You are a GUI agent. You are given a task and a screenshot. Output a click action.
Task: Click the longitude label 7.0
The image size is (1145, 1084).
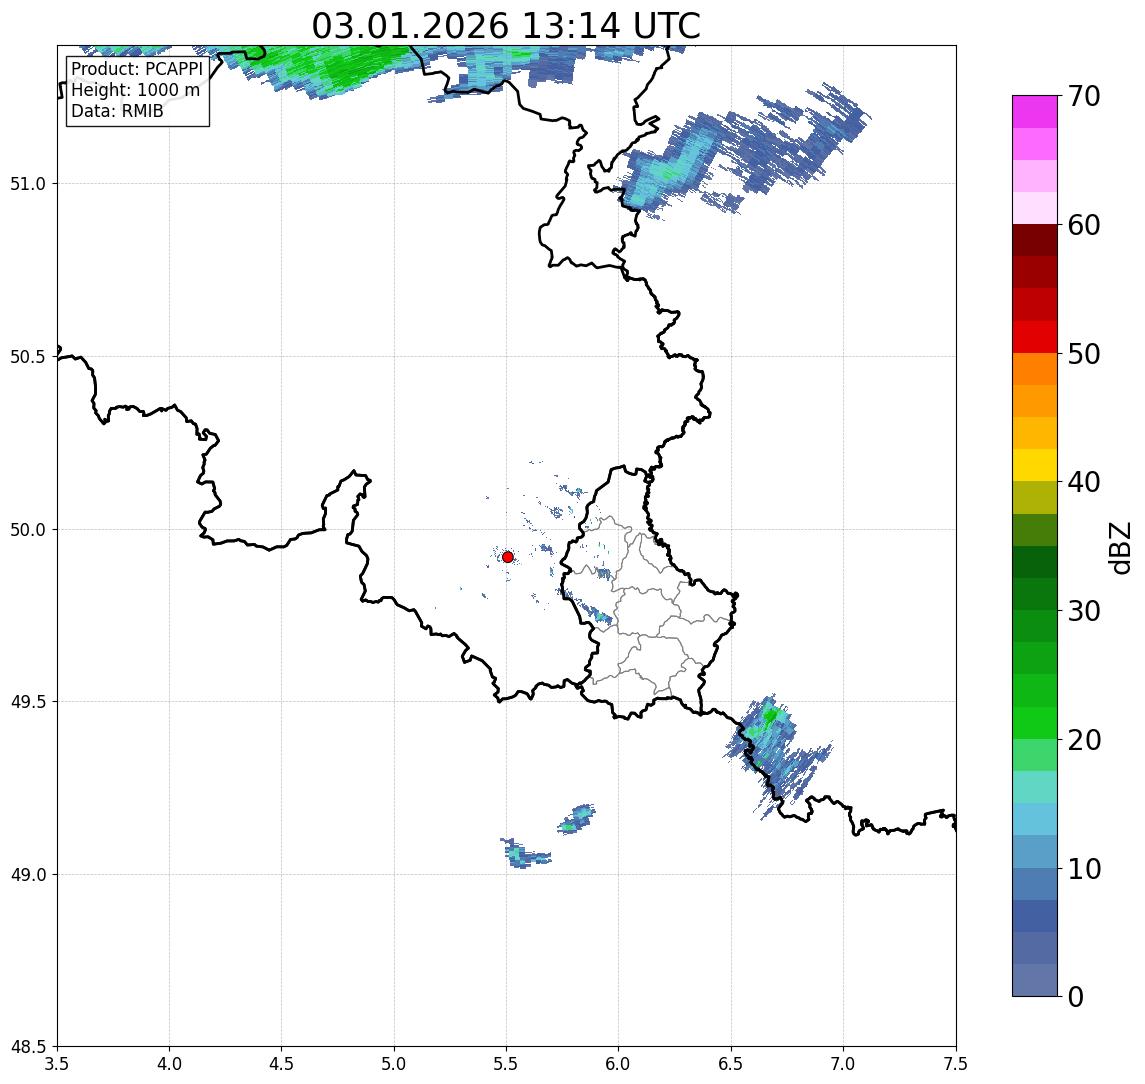pos(844,1063)
